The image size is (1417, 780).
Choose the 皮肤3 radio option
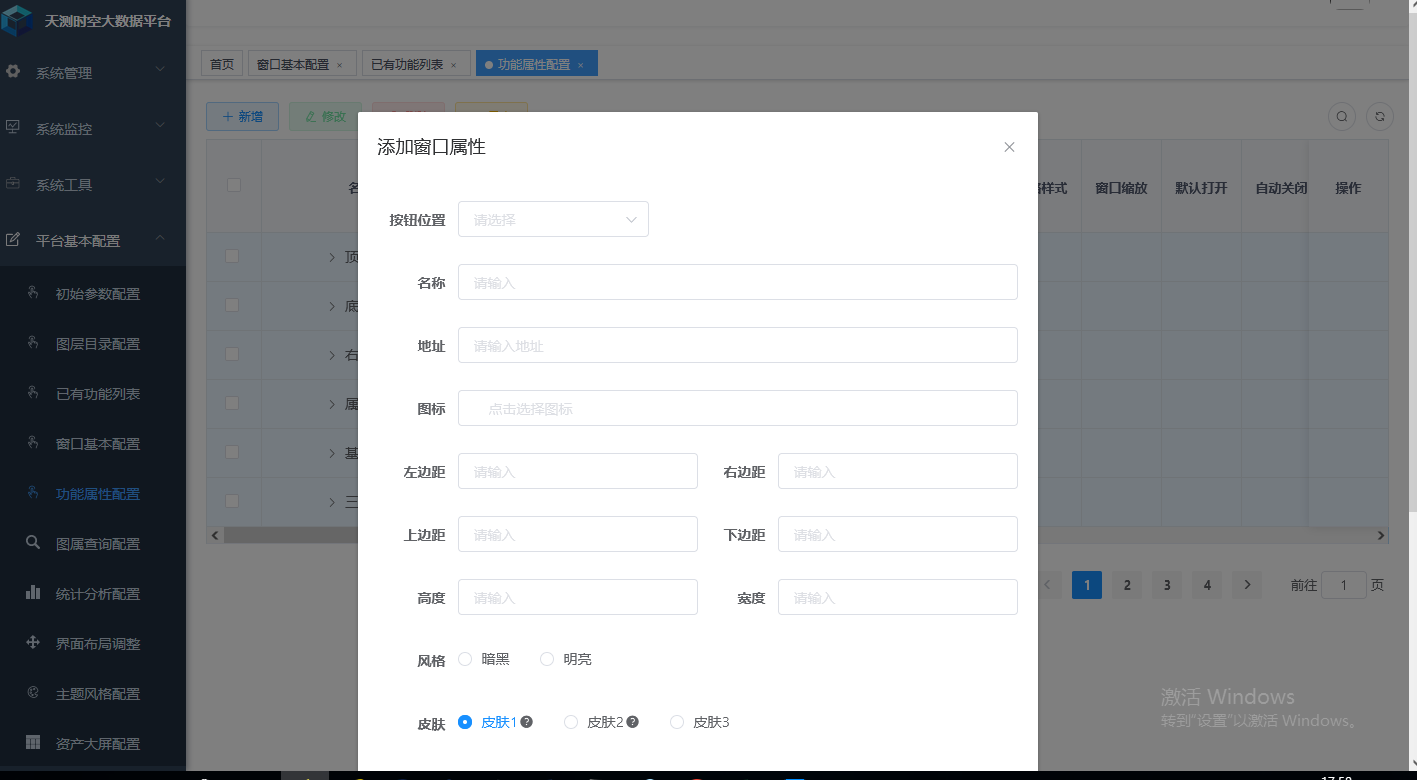677,722
